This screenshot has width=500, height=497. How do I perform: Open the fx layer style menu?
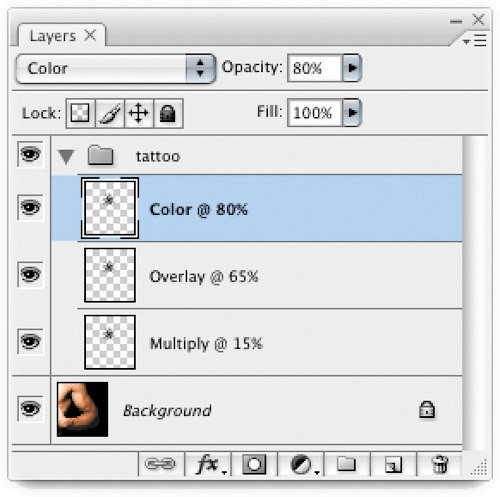coord(208,464)
